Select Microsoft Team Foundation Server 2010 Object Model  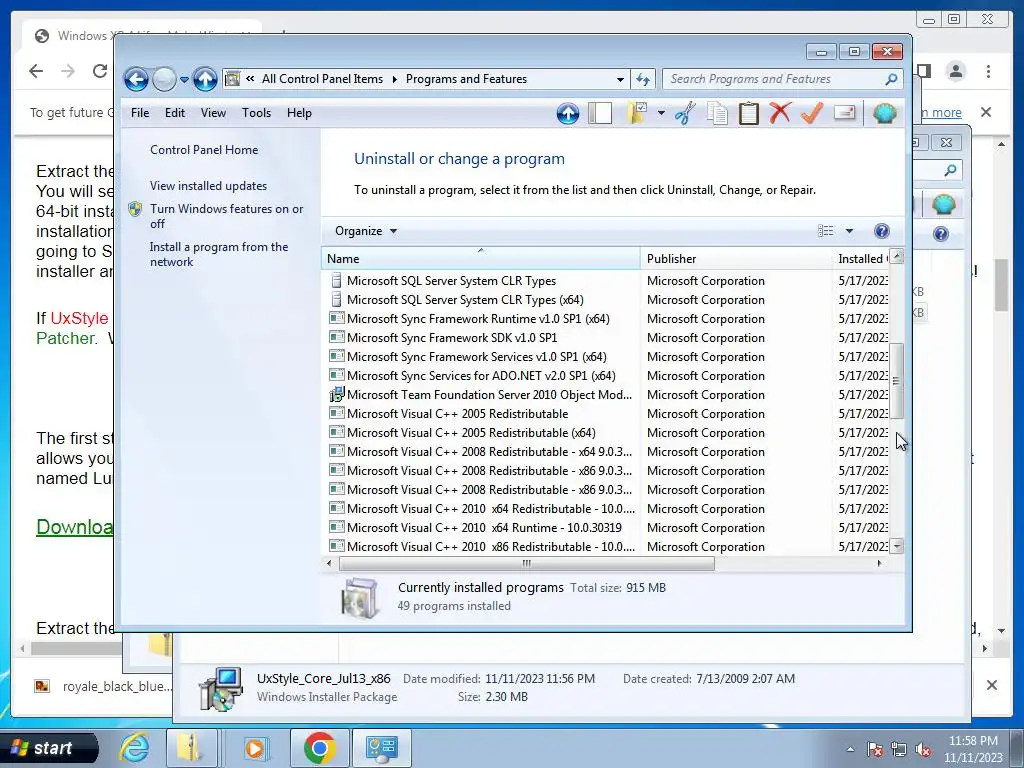(489, 394)
